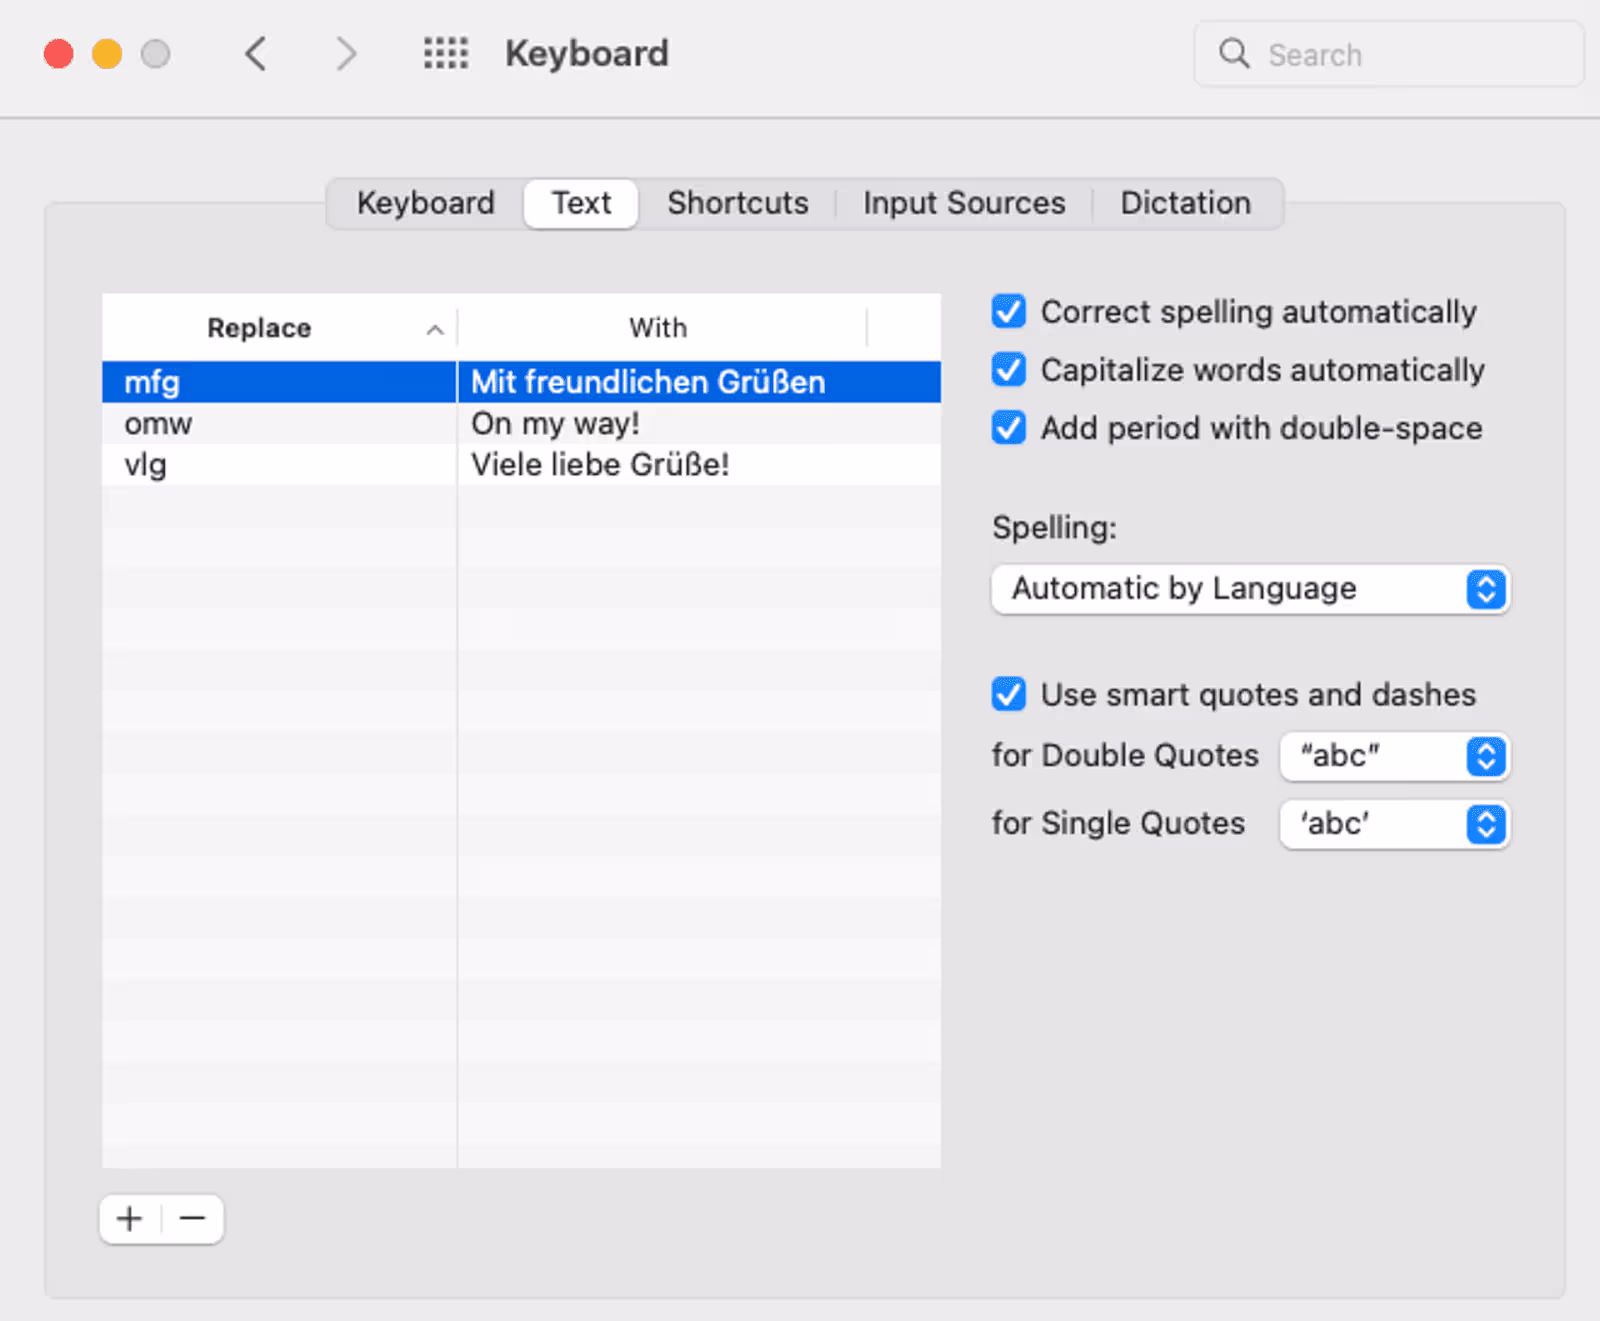Go back with the left chevron
The image size is (1600, 1321).
pyautogui.click(x=256, y=54)
